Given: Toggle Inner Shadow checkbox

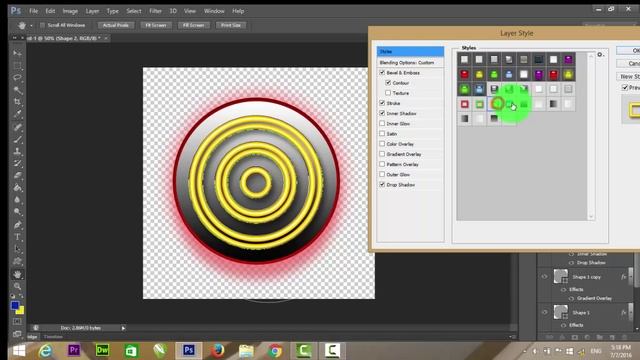Looking at the screenshot, I should (382, 113).
